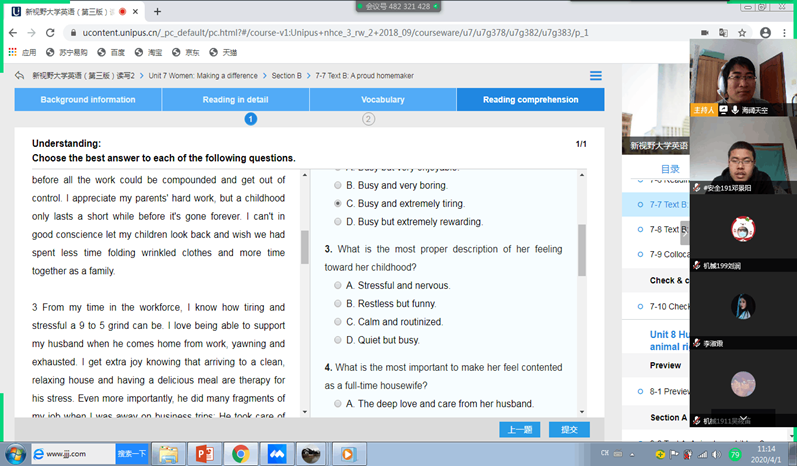Select answer B. Busy and very boring
The image size is (797, 466).
tap(338, 186)
